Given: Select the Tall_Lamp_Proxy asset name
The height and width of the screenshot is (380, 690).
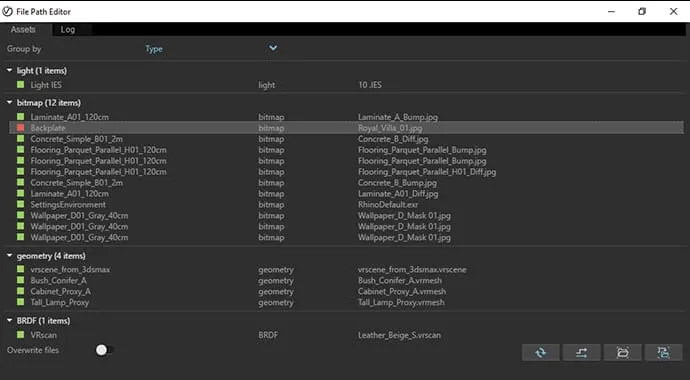Looking at the screenshot, I should tap(60, 303).
